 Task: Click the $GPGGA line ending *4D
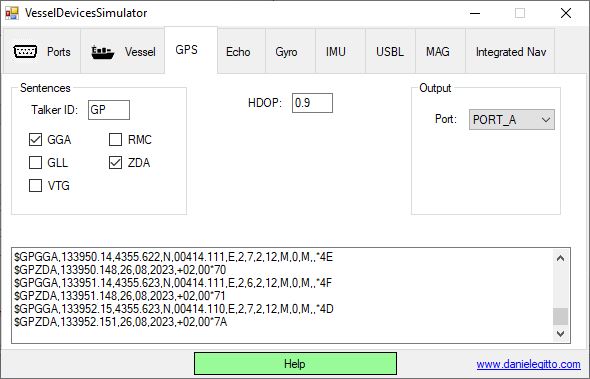[x=174, y=309]
